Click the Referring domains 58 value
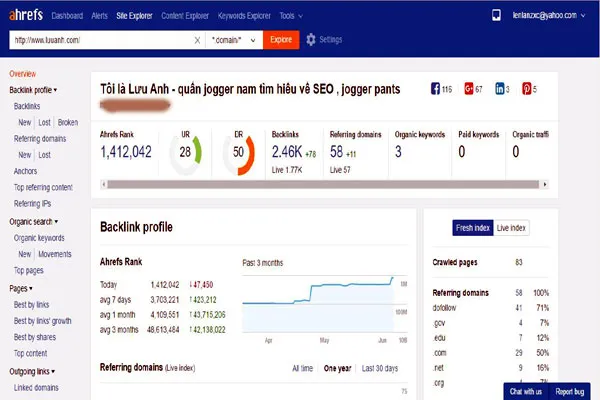Viewport: 600px width, 400px height. click(336, 152)
